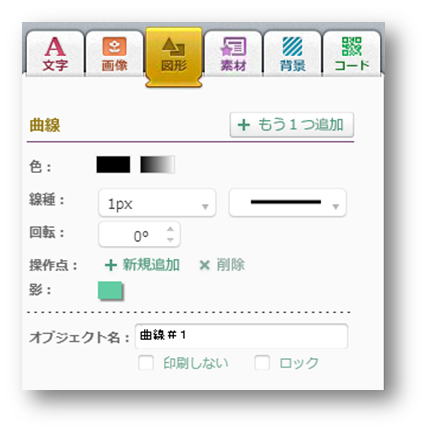Enable the 印刷しない checkbox
Image resolution: width=427 pixels, height=432 pixels.
pyautogui.click(x=146, y=363)
